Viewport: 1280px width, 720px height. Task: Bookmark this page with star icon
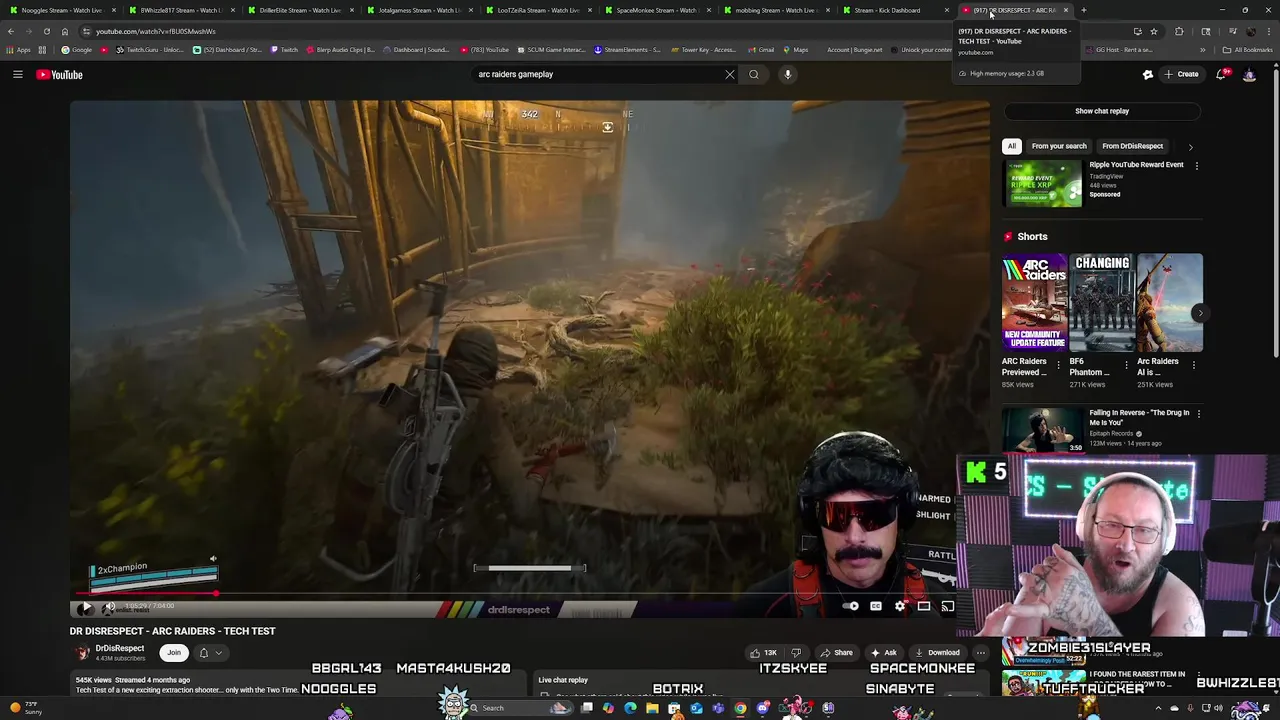click(x=1153, y=31)
